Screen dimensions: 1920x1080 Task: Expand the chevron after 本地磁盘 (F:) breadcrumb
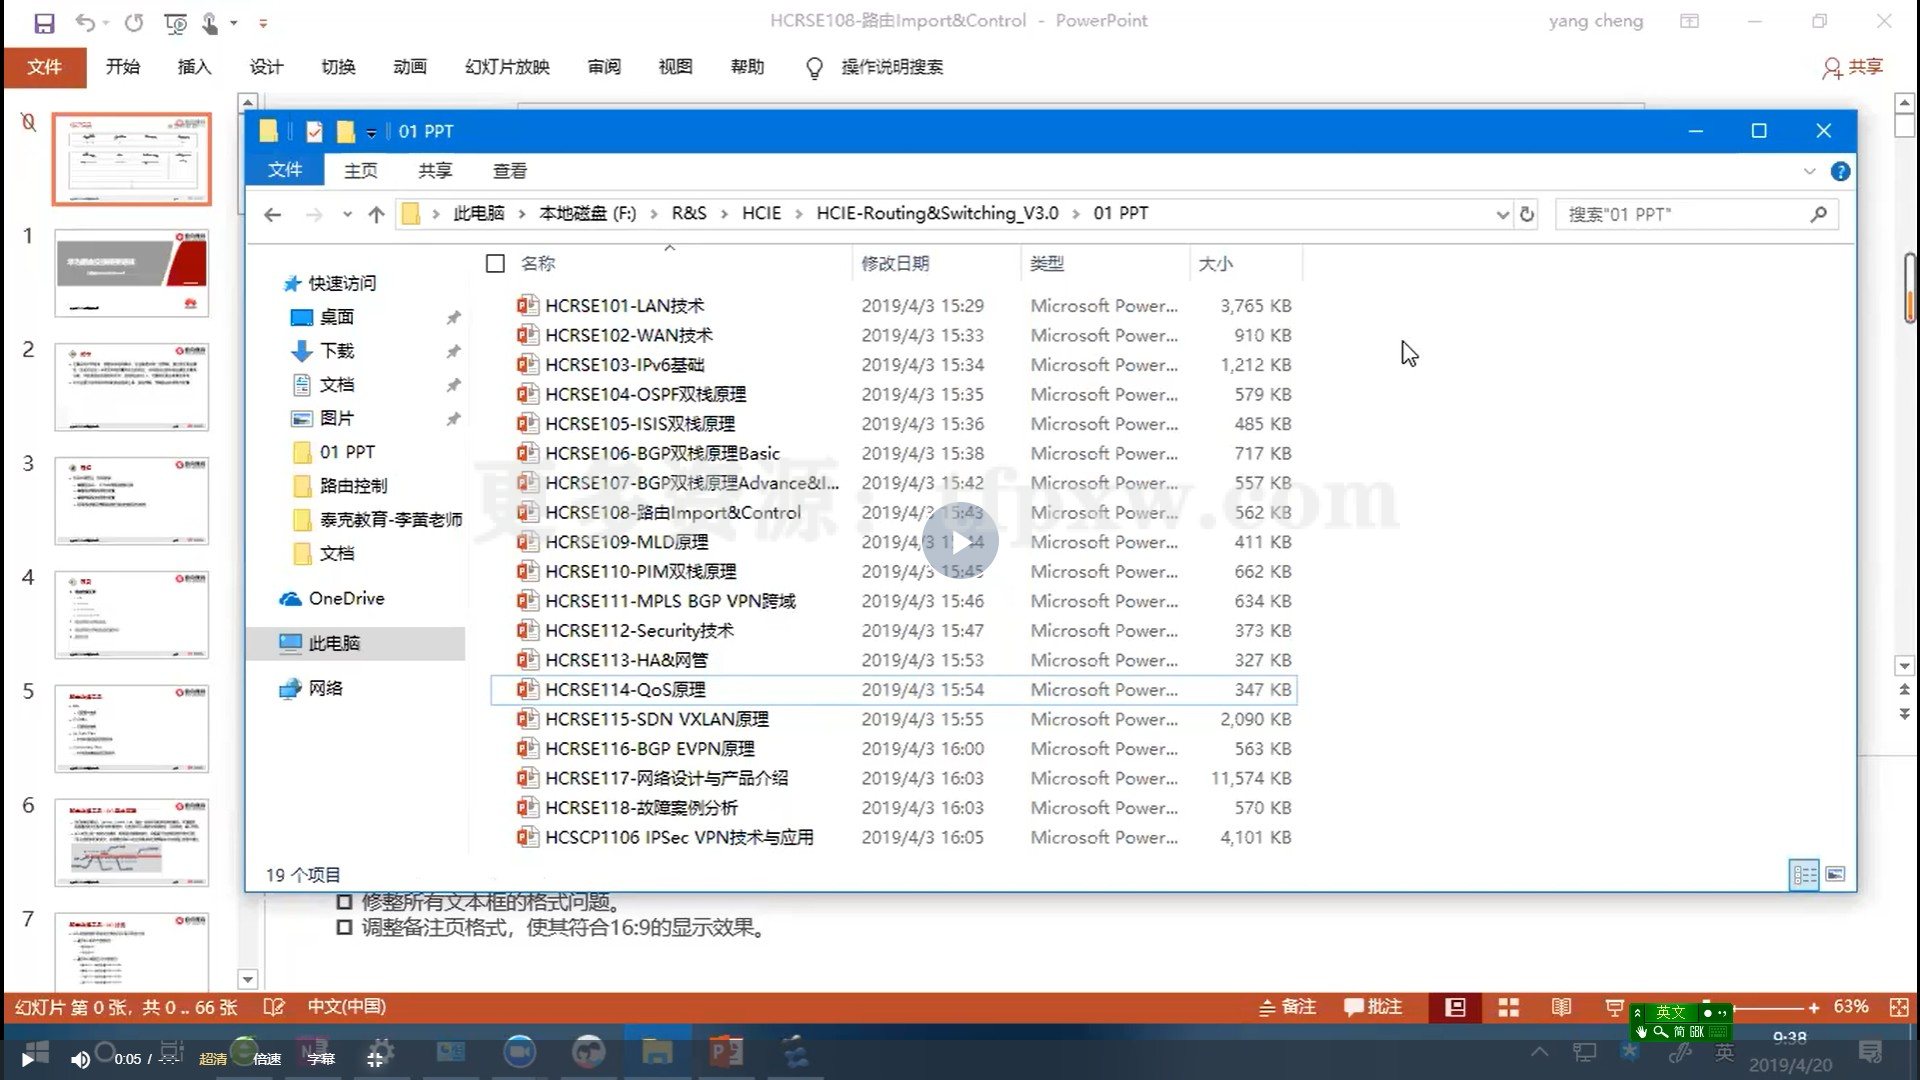click(653, 214)
